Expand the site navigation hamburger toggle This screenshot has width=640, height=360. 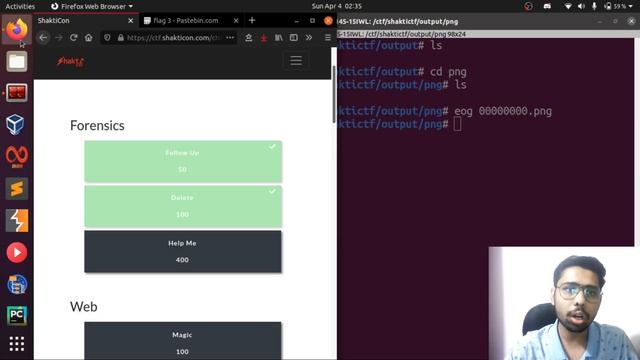pos(296,61)
